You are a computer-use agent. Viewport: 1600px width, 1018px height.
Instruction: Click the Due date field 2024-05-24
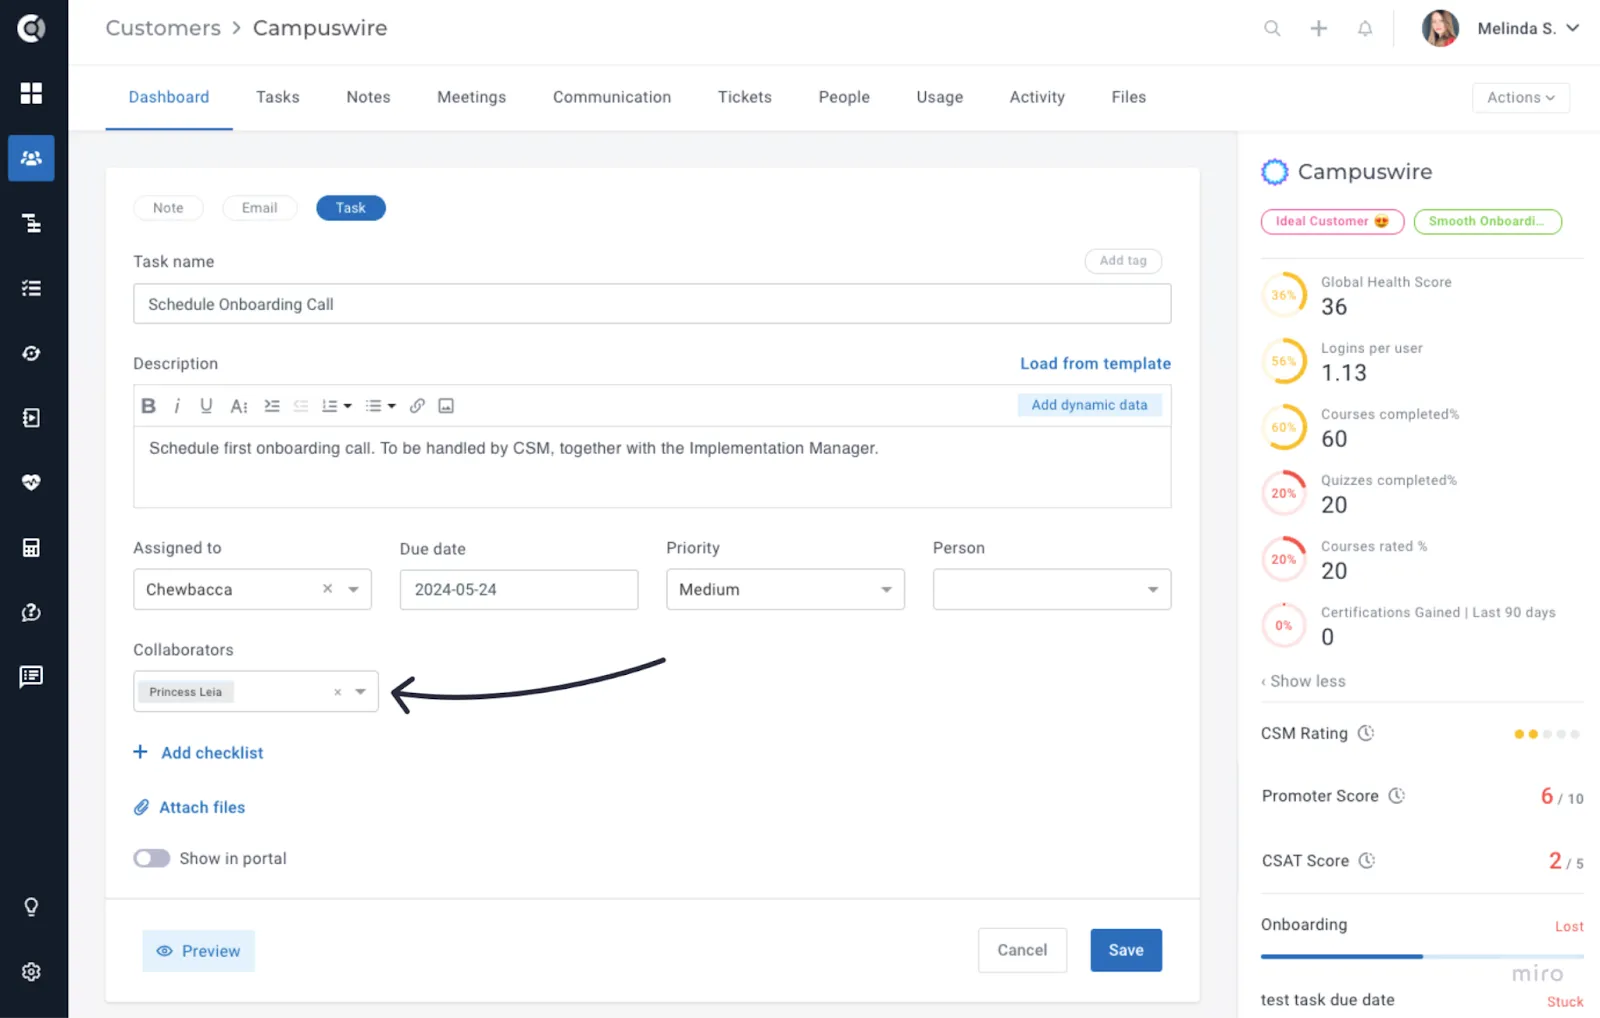519,590
